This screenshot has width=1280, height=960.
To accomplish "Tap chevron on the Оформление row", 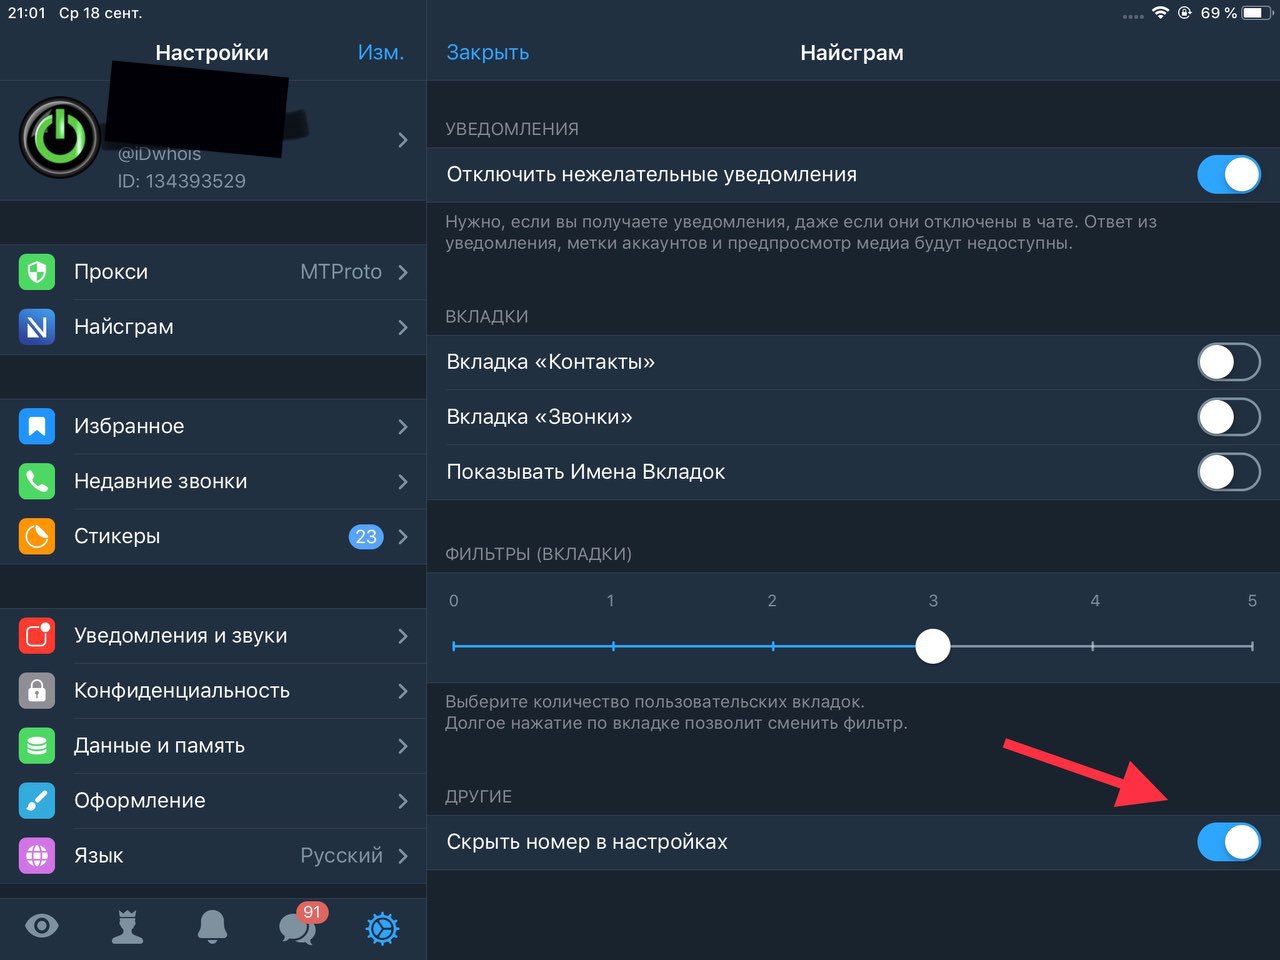I will (x=403, y=801).
